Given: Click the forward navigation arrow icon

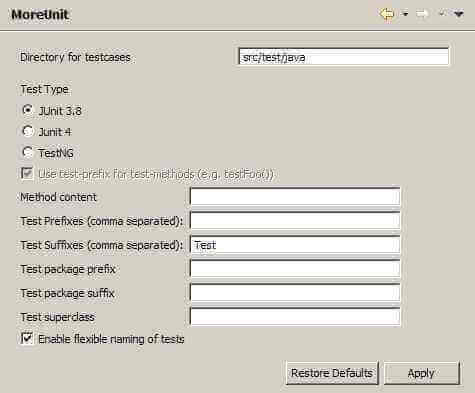Looking at the screenshot, I should click(422, 14).
